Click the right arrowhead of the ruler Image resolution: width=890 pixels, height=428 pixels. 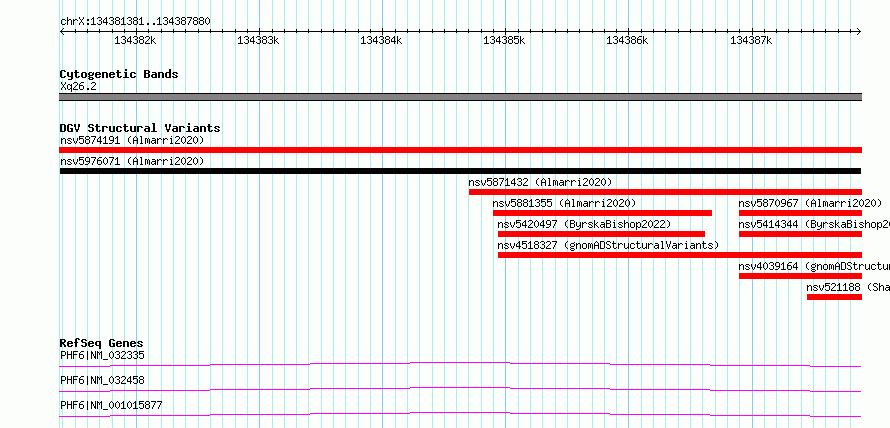click(858, 32)
